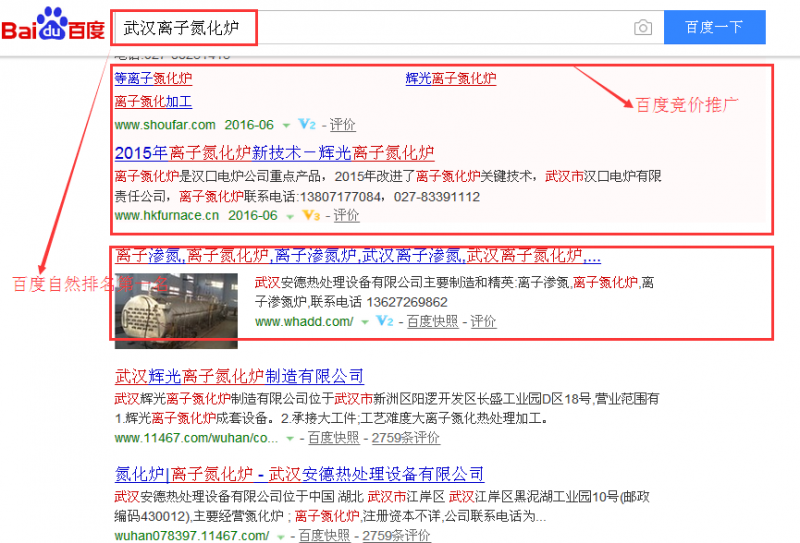Open 2759条评价 under the wuhan078397.11467.com result

coord(396,536)
